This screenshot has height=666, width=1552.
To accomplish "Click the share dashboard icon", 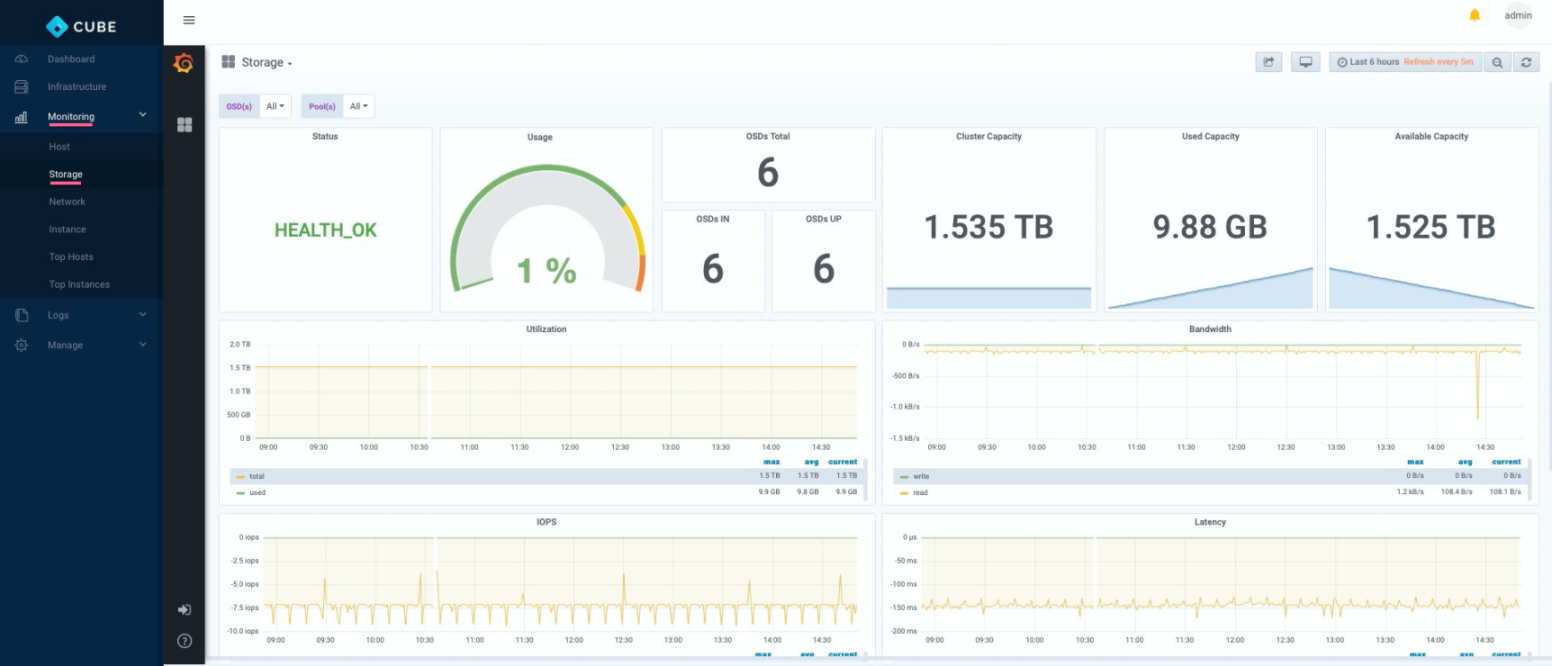I will click(x=1269, y=62).
